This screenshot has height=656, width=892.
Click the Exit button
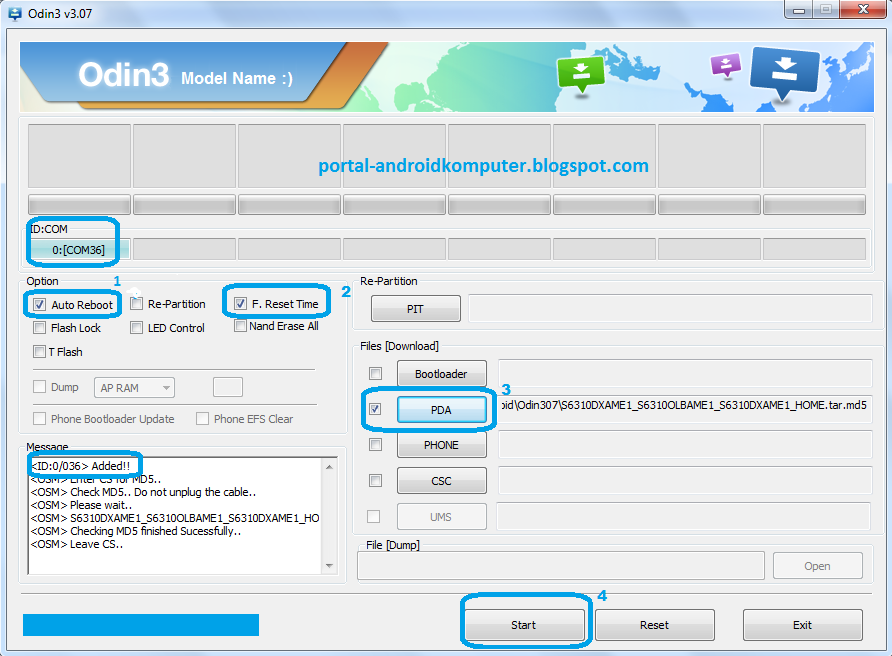pos(803,625)
